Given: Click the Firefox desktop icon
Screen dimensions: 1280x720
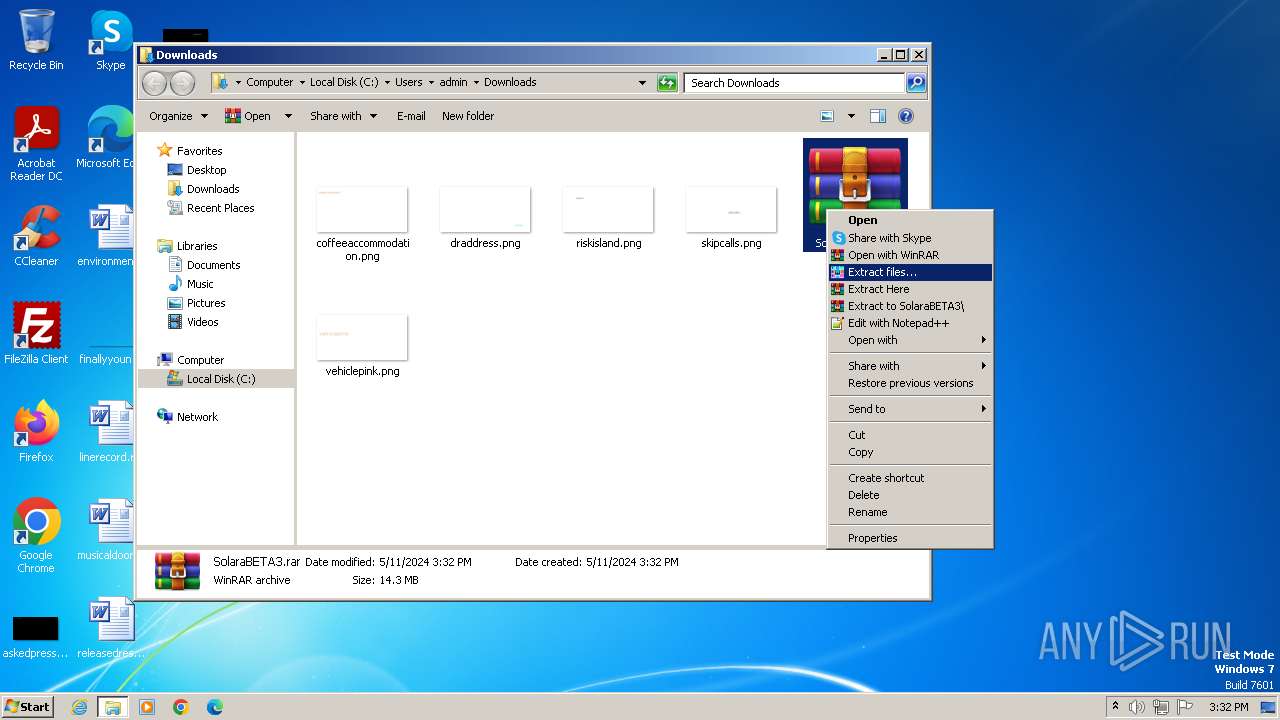Looking at the screenshot, I should (x=36, y=431).
